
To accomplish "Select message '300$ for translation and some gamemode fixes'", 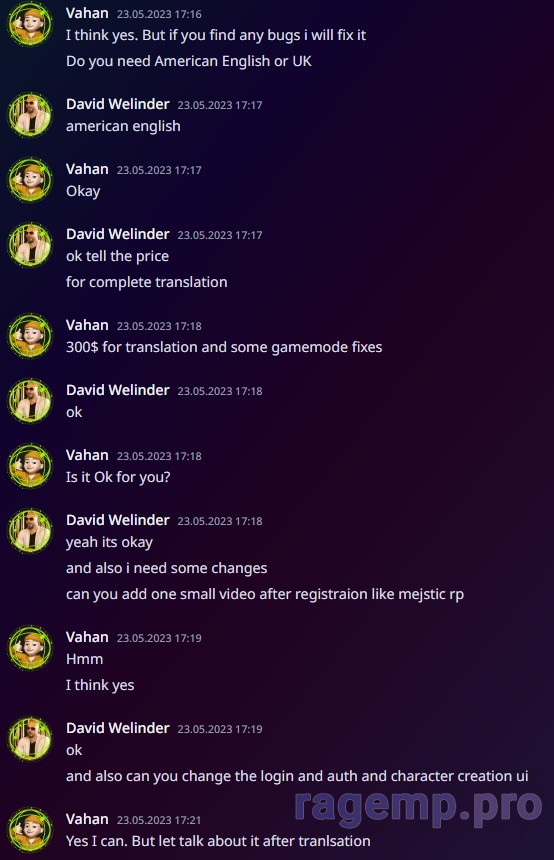I will pos(224,347).
